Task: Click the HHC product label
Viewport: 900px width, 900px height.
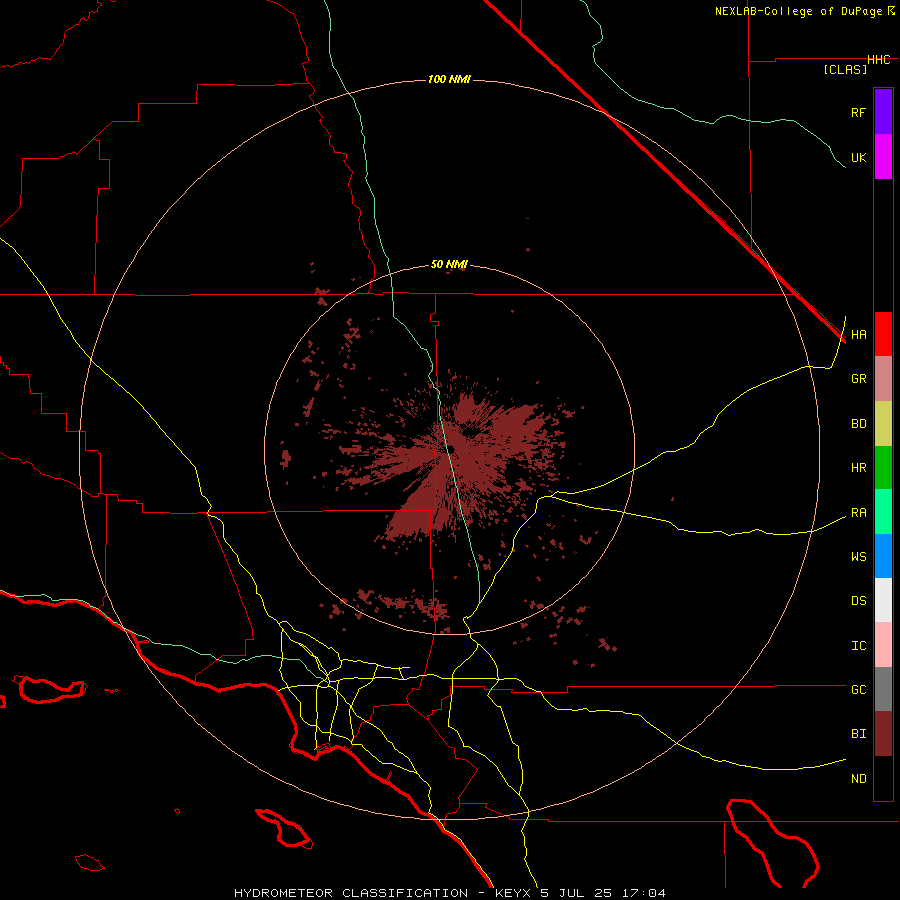Action: tap(879, 60)
